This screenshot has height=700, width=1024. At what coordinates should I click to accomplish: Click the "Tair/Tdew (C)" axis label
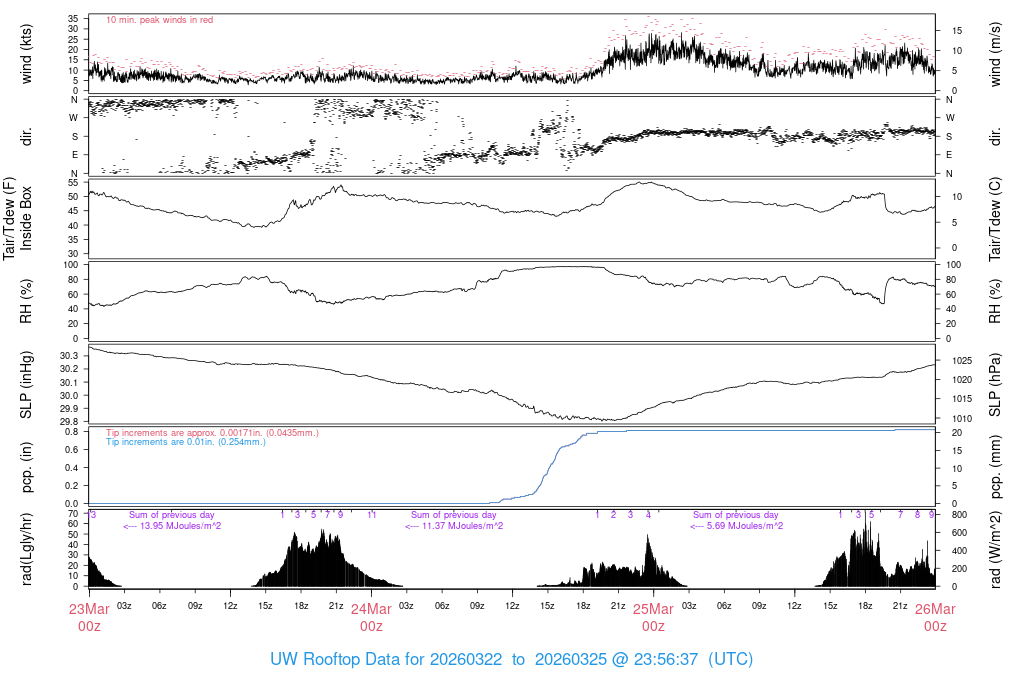click(x=995, y=218)
